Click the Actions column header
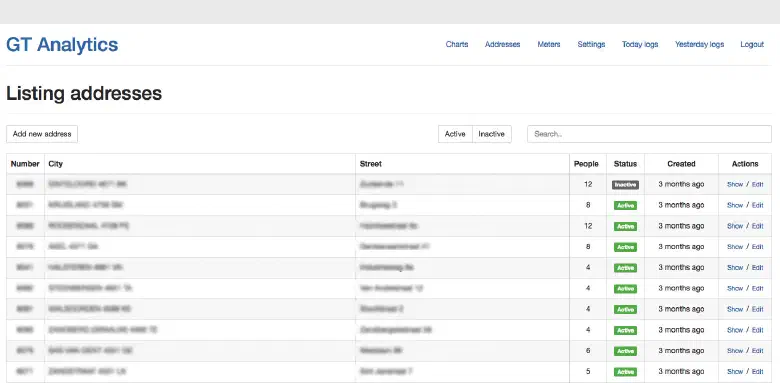Screen dimensions: 780x383 745,164
